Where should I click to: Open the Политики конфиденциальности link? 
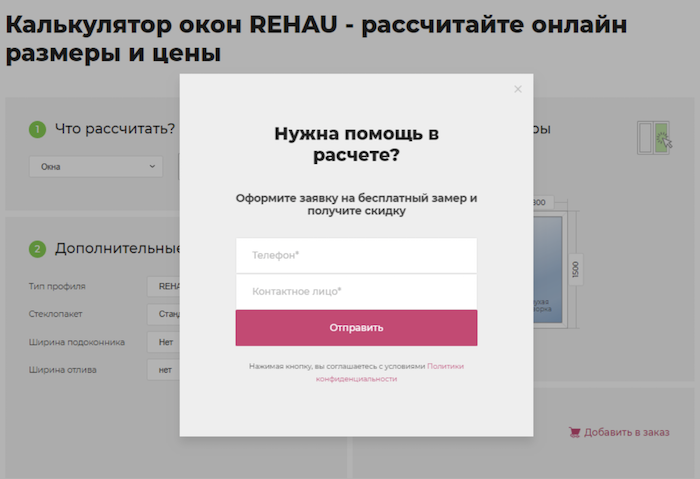pyautogui.click(x=390, y=372)
